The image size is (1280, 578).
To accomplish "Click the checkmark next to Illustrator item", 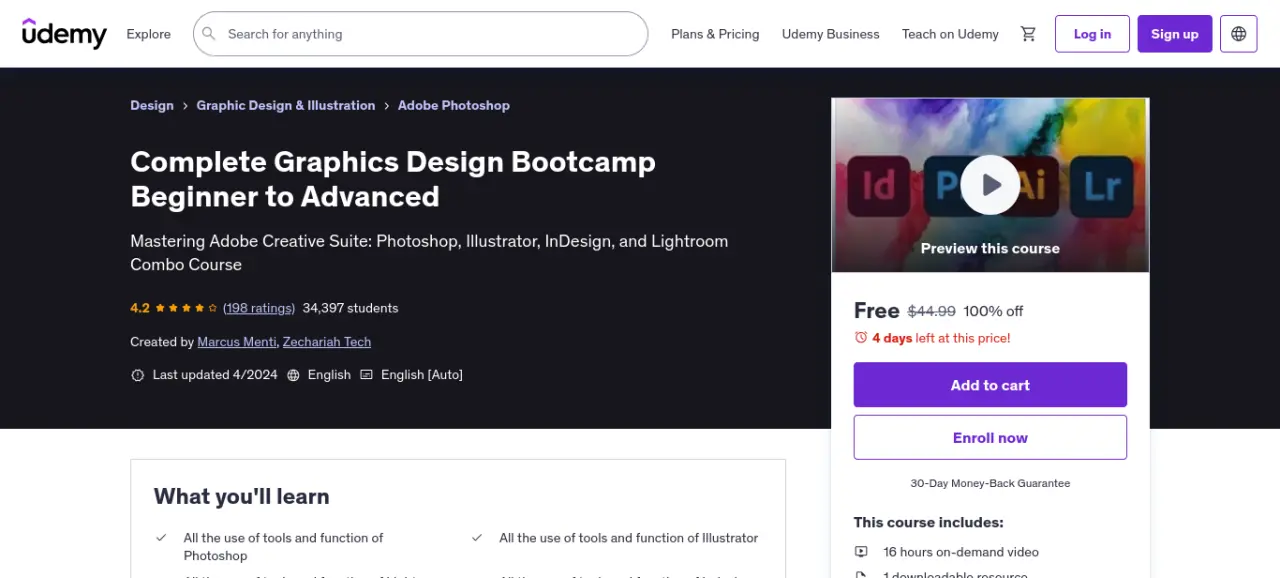I will pyautogui.click(x=477, y=538).
